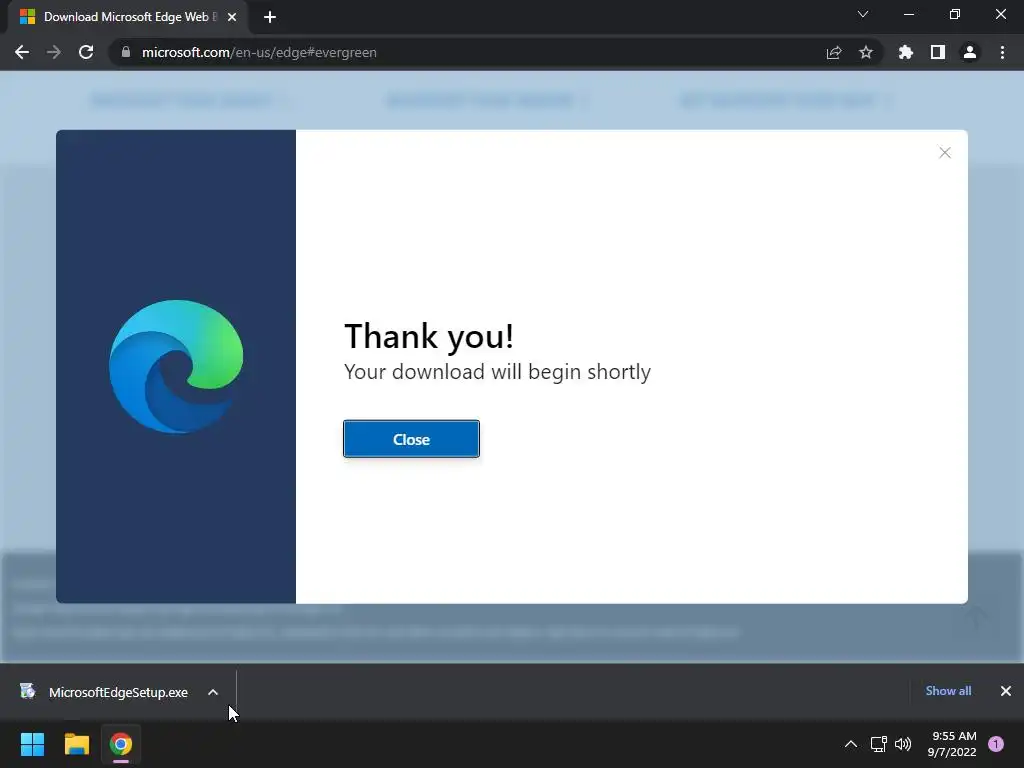Go back to the previous page
Screen dimensions: 1024x768
point(22,52)
